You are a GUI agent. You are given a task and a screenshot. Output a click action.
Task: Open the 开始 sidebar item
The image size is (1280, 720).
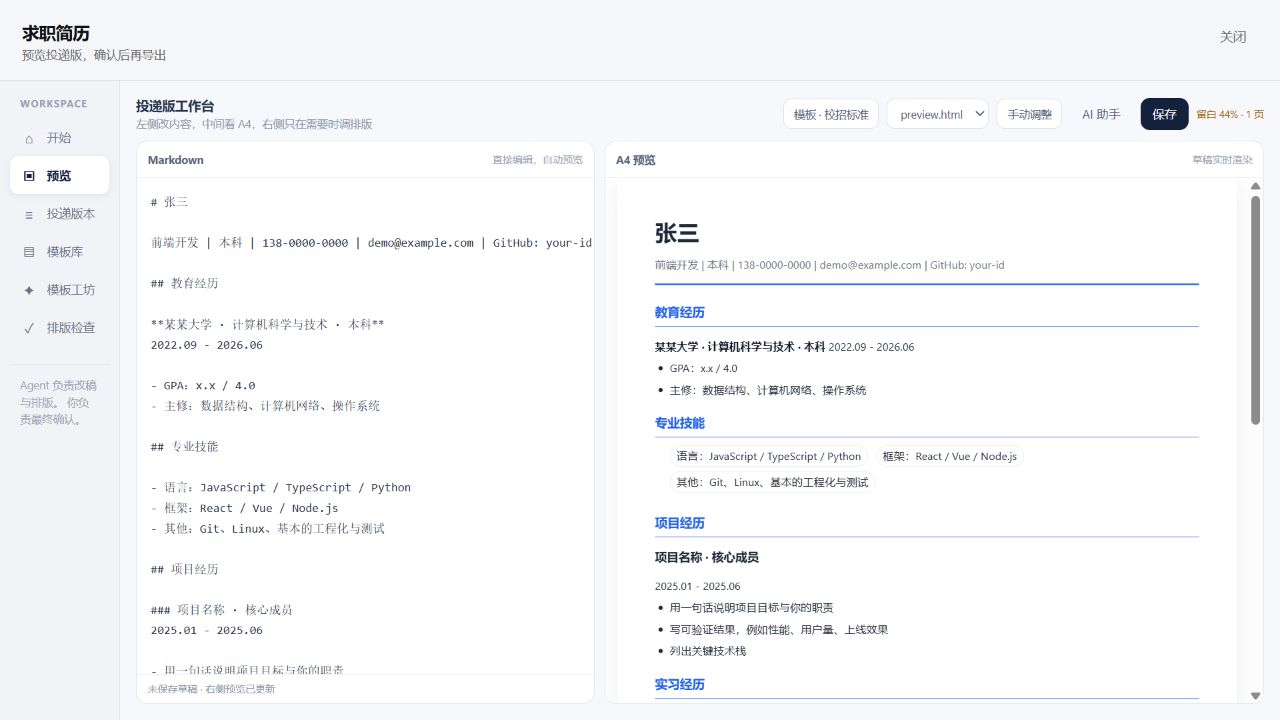pyautogui.click(x=60, y=138)
